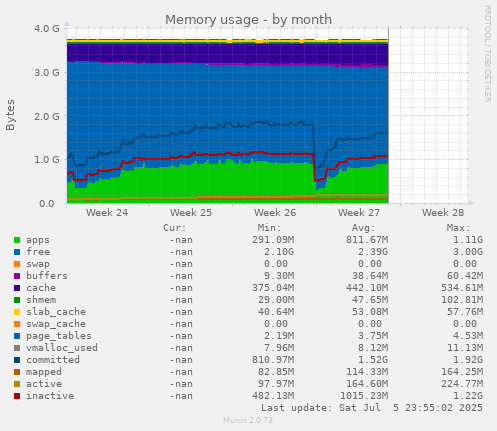This screenshot has height=431, width=497.
Task: Click the mapped brown legend swatch
Action: (x=17, y=372)
